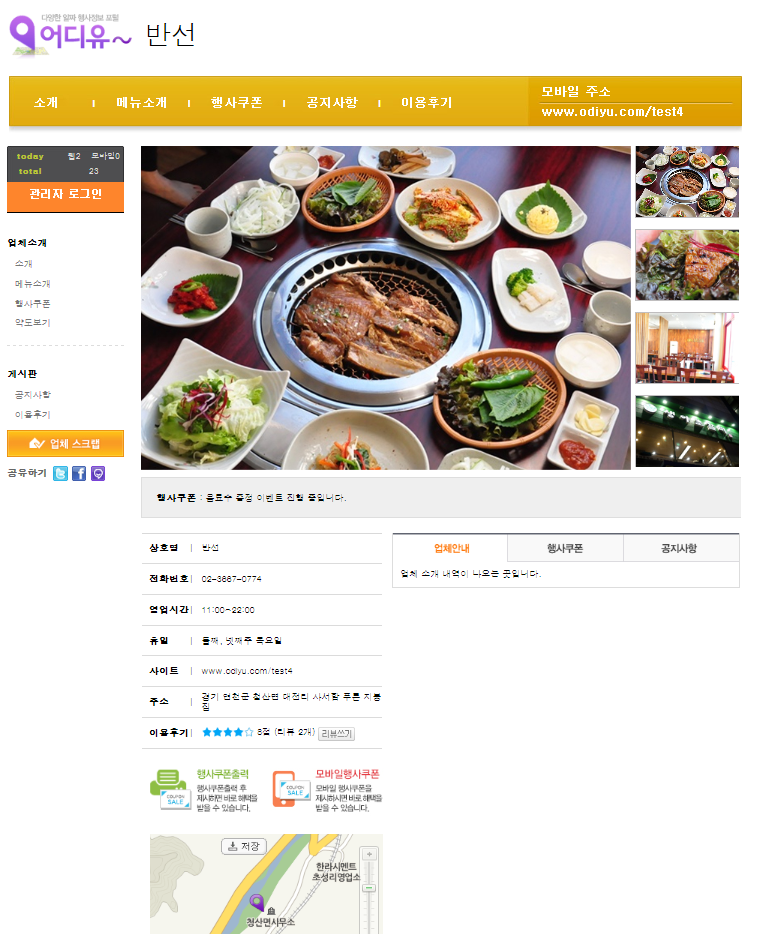Select the grilled meat close-up thumbnail
This screenshot has width=782, height=934.
(x=687, y=265)
